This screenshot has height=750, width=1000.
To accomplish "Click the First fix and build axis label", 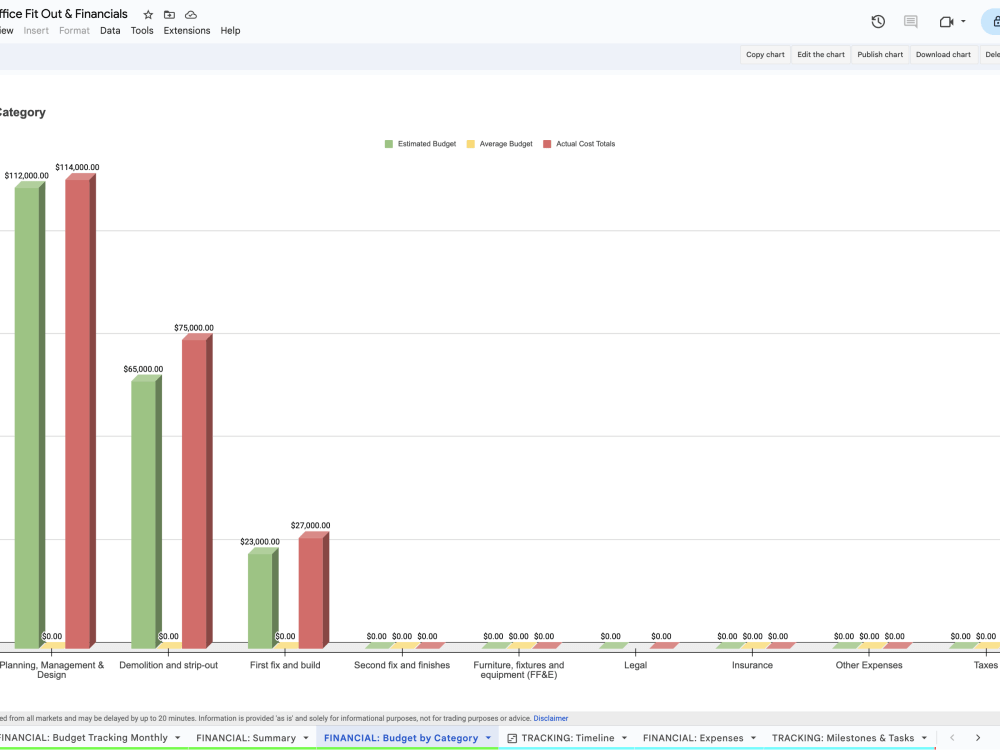I will click(285, 665).
